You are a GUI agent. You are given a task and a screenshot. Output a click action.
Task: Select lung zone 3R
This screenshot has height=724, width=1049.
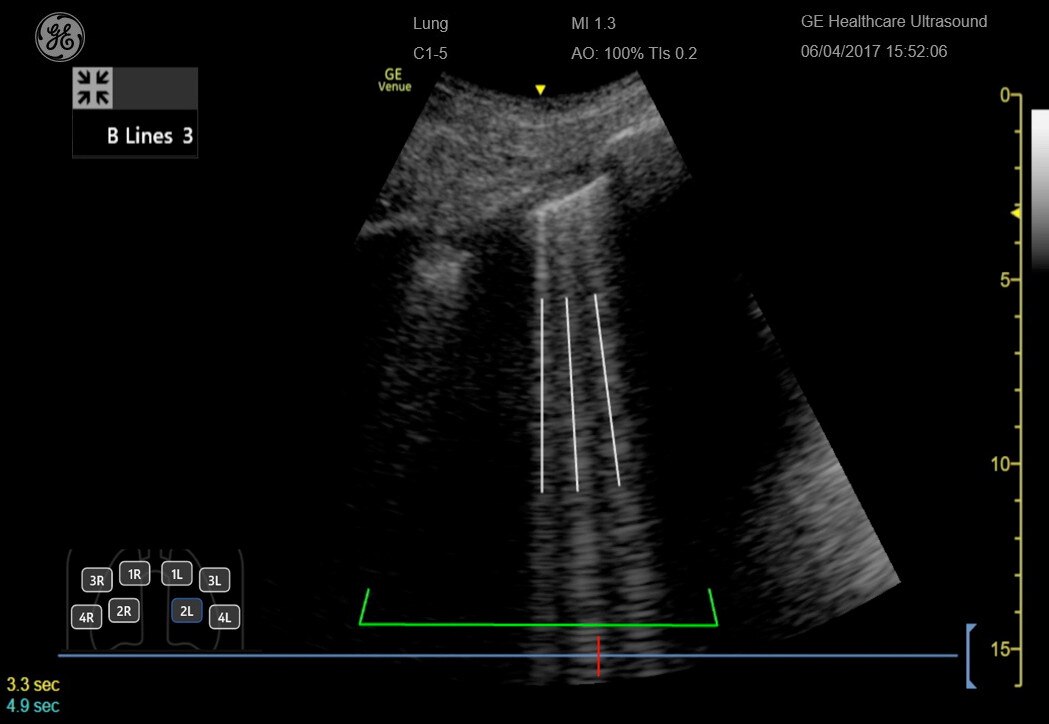(x=97, y=580)
